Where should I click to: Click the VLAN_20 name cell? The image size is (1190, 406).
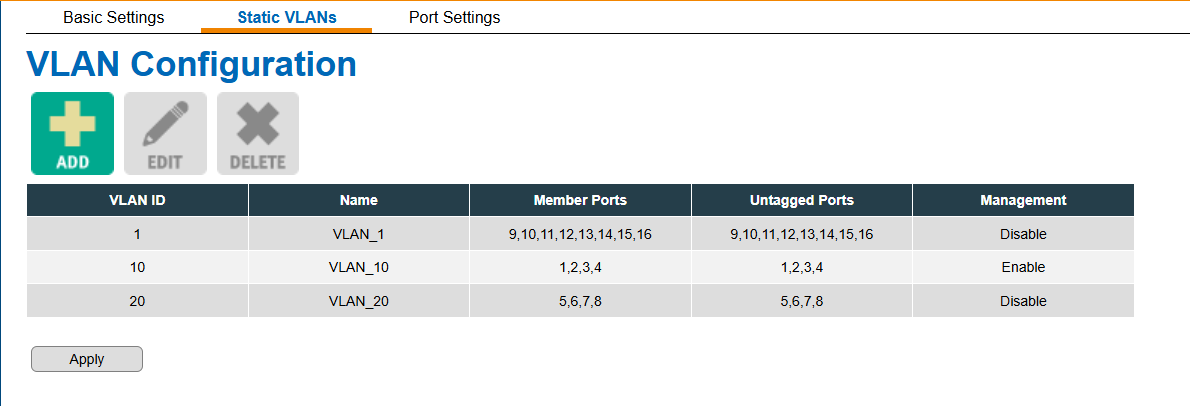point(359,301)
